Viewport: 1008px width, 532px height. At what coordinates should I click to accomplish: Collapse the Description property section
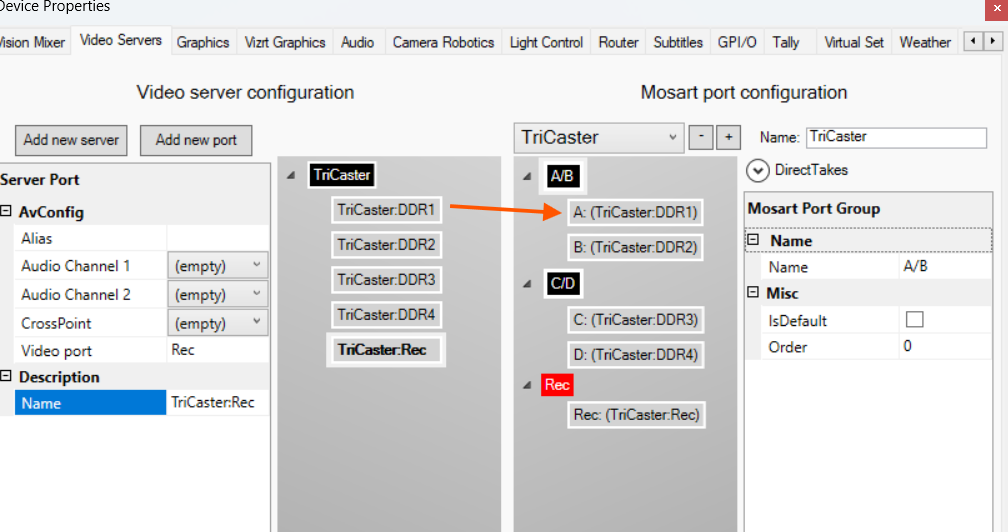7,377
